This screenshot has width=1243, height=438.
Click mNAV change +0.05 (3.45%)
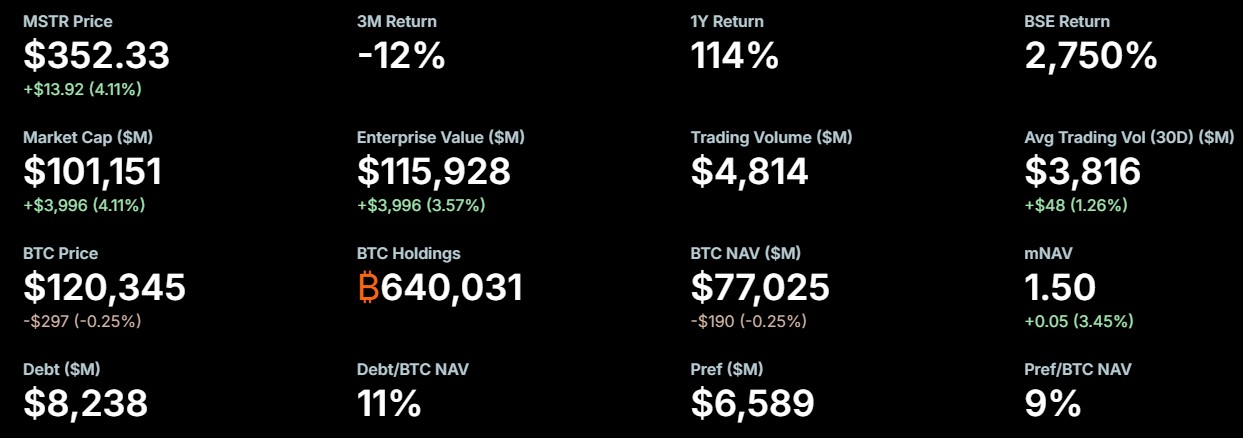point(1079,322)
